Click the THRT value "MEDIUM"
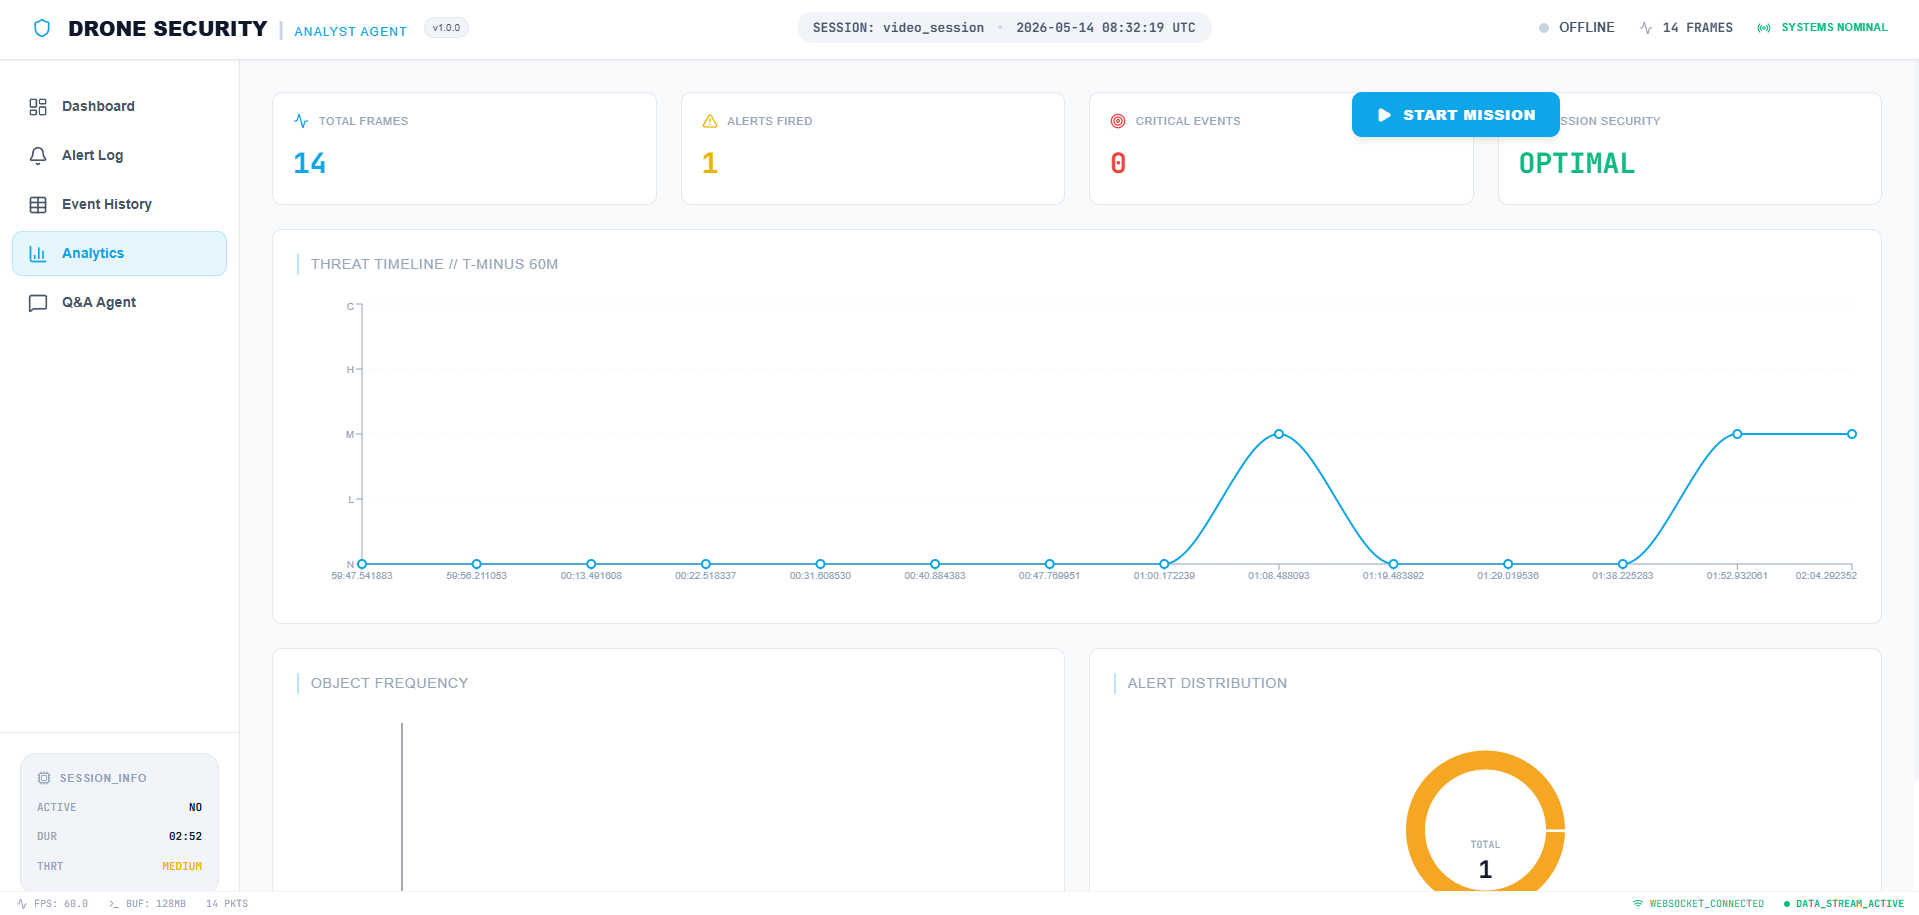The width and height of the screenshot is (1919, 915). (x=182, y=866)
